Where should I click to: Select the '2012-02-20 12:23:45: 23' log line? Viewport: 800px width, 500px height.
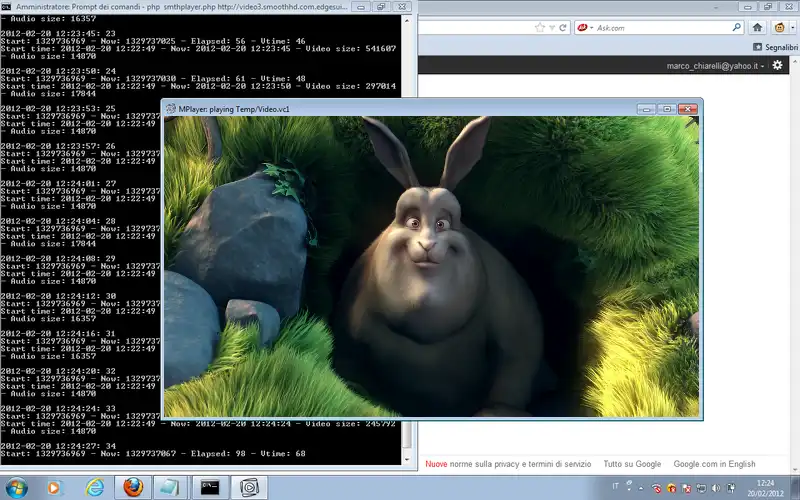click(x=58, y=34)
